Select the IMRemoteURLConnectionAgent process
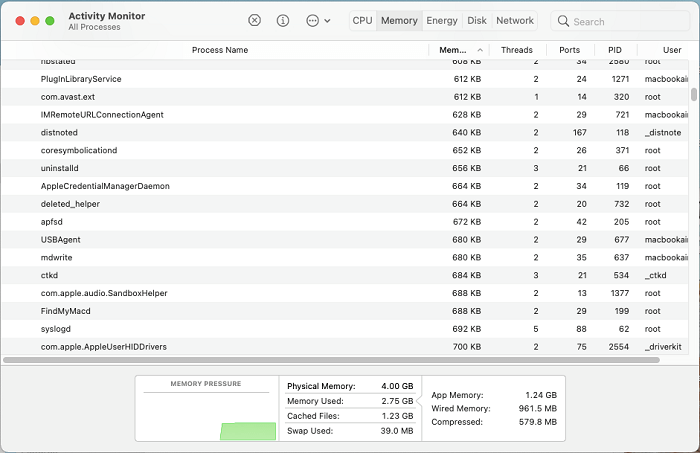700x453 pixels. tap(345, 115)
